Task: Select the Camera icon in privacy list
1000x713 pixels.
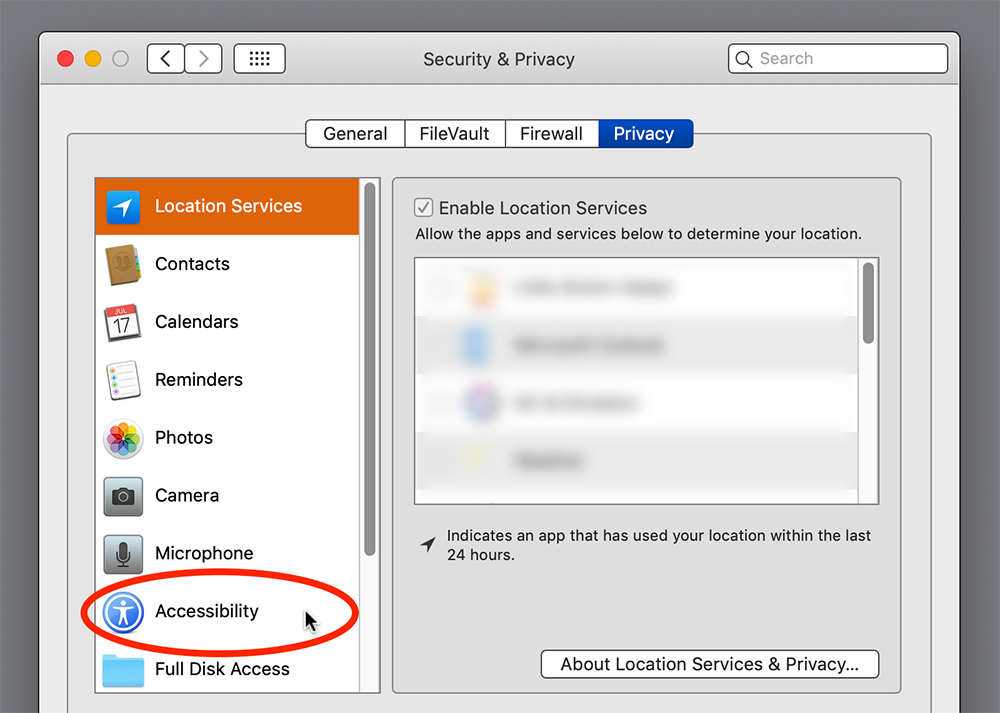Action: [123, 496]
